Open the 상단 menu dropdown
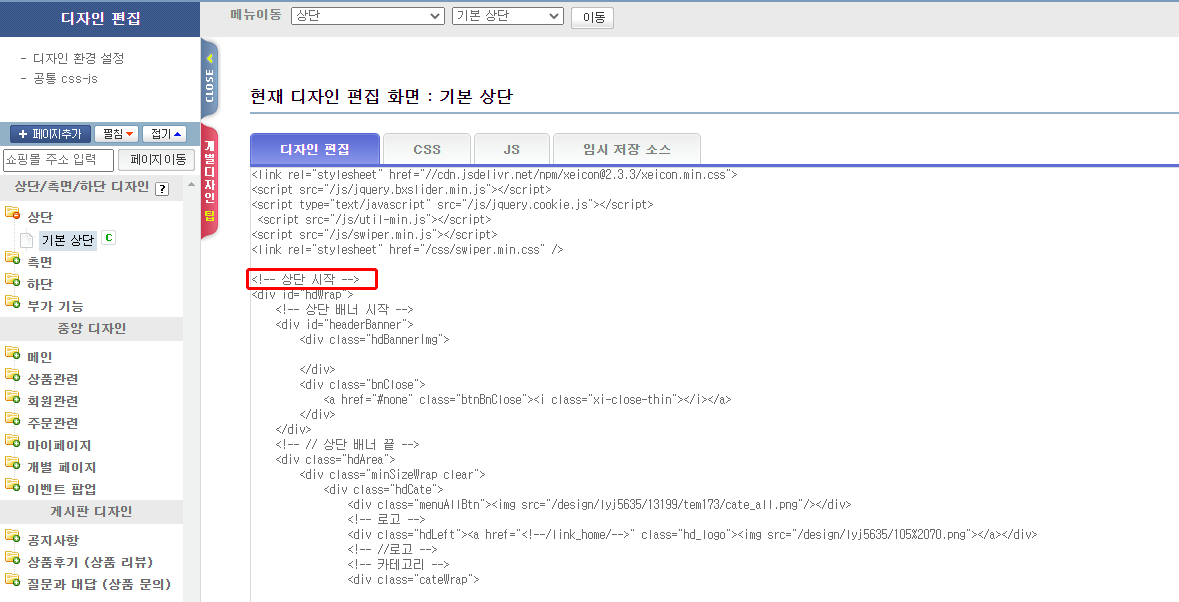The width and height of the screenshot is (1179, 602). pos(368,17)
